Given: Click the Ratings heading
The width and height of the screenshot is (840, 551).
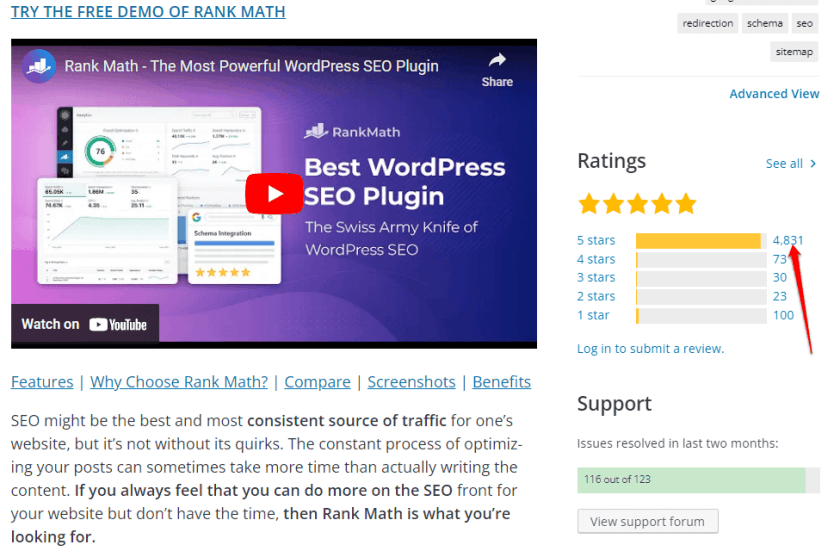Looking at the screenshot, I should (611, 161).
